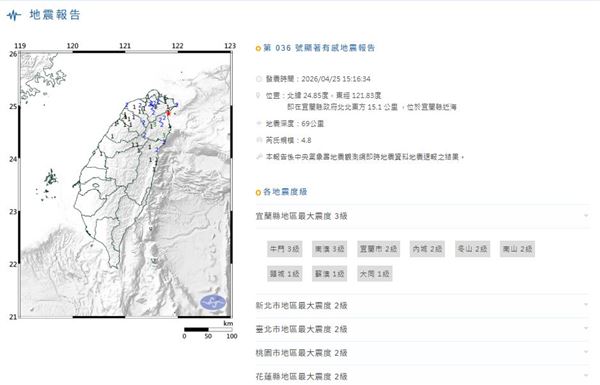Click the magnitude icon beside 芮氏規模

[259, 140]
